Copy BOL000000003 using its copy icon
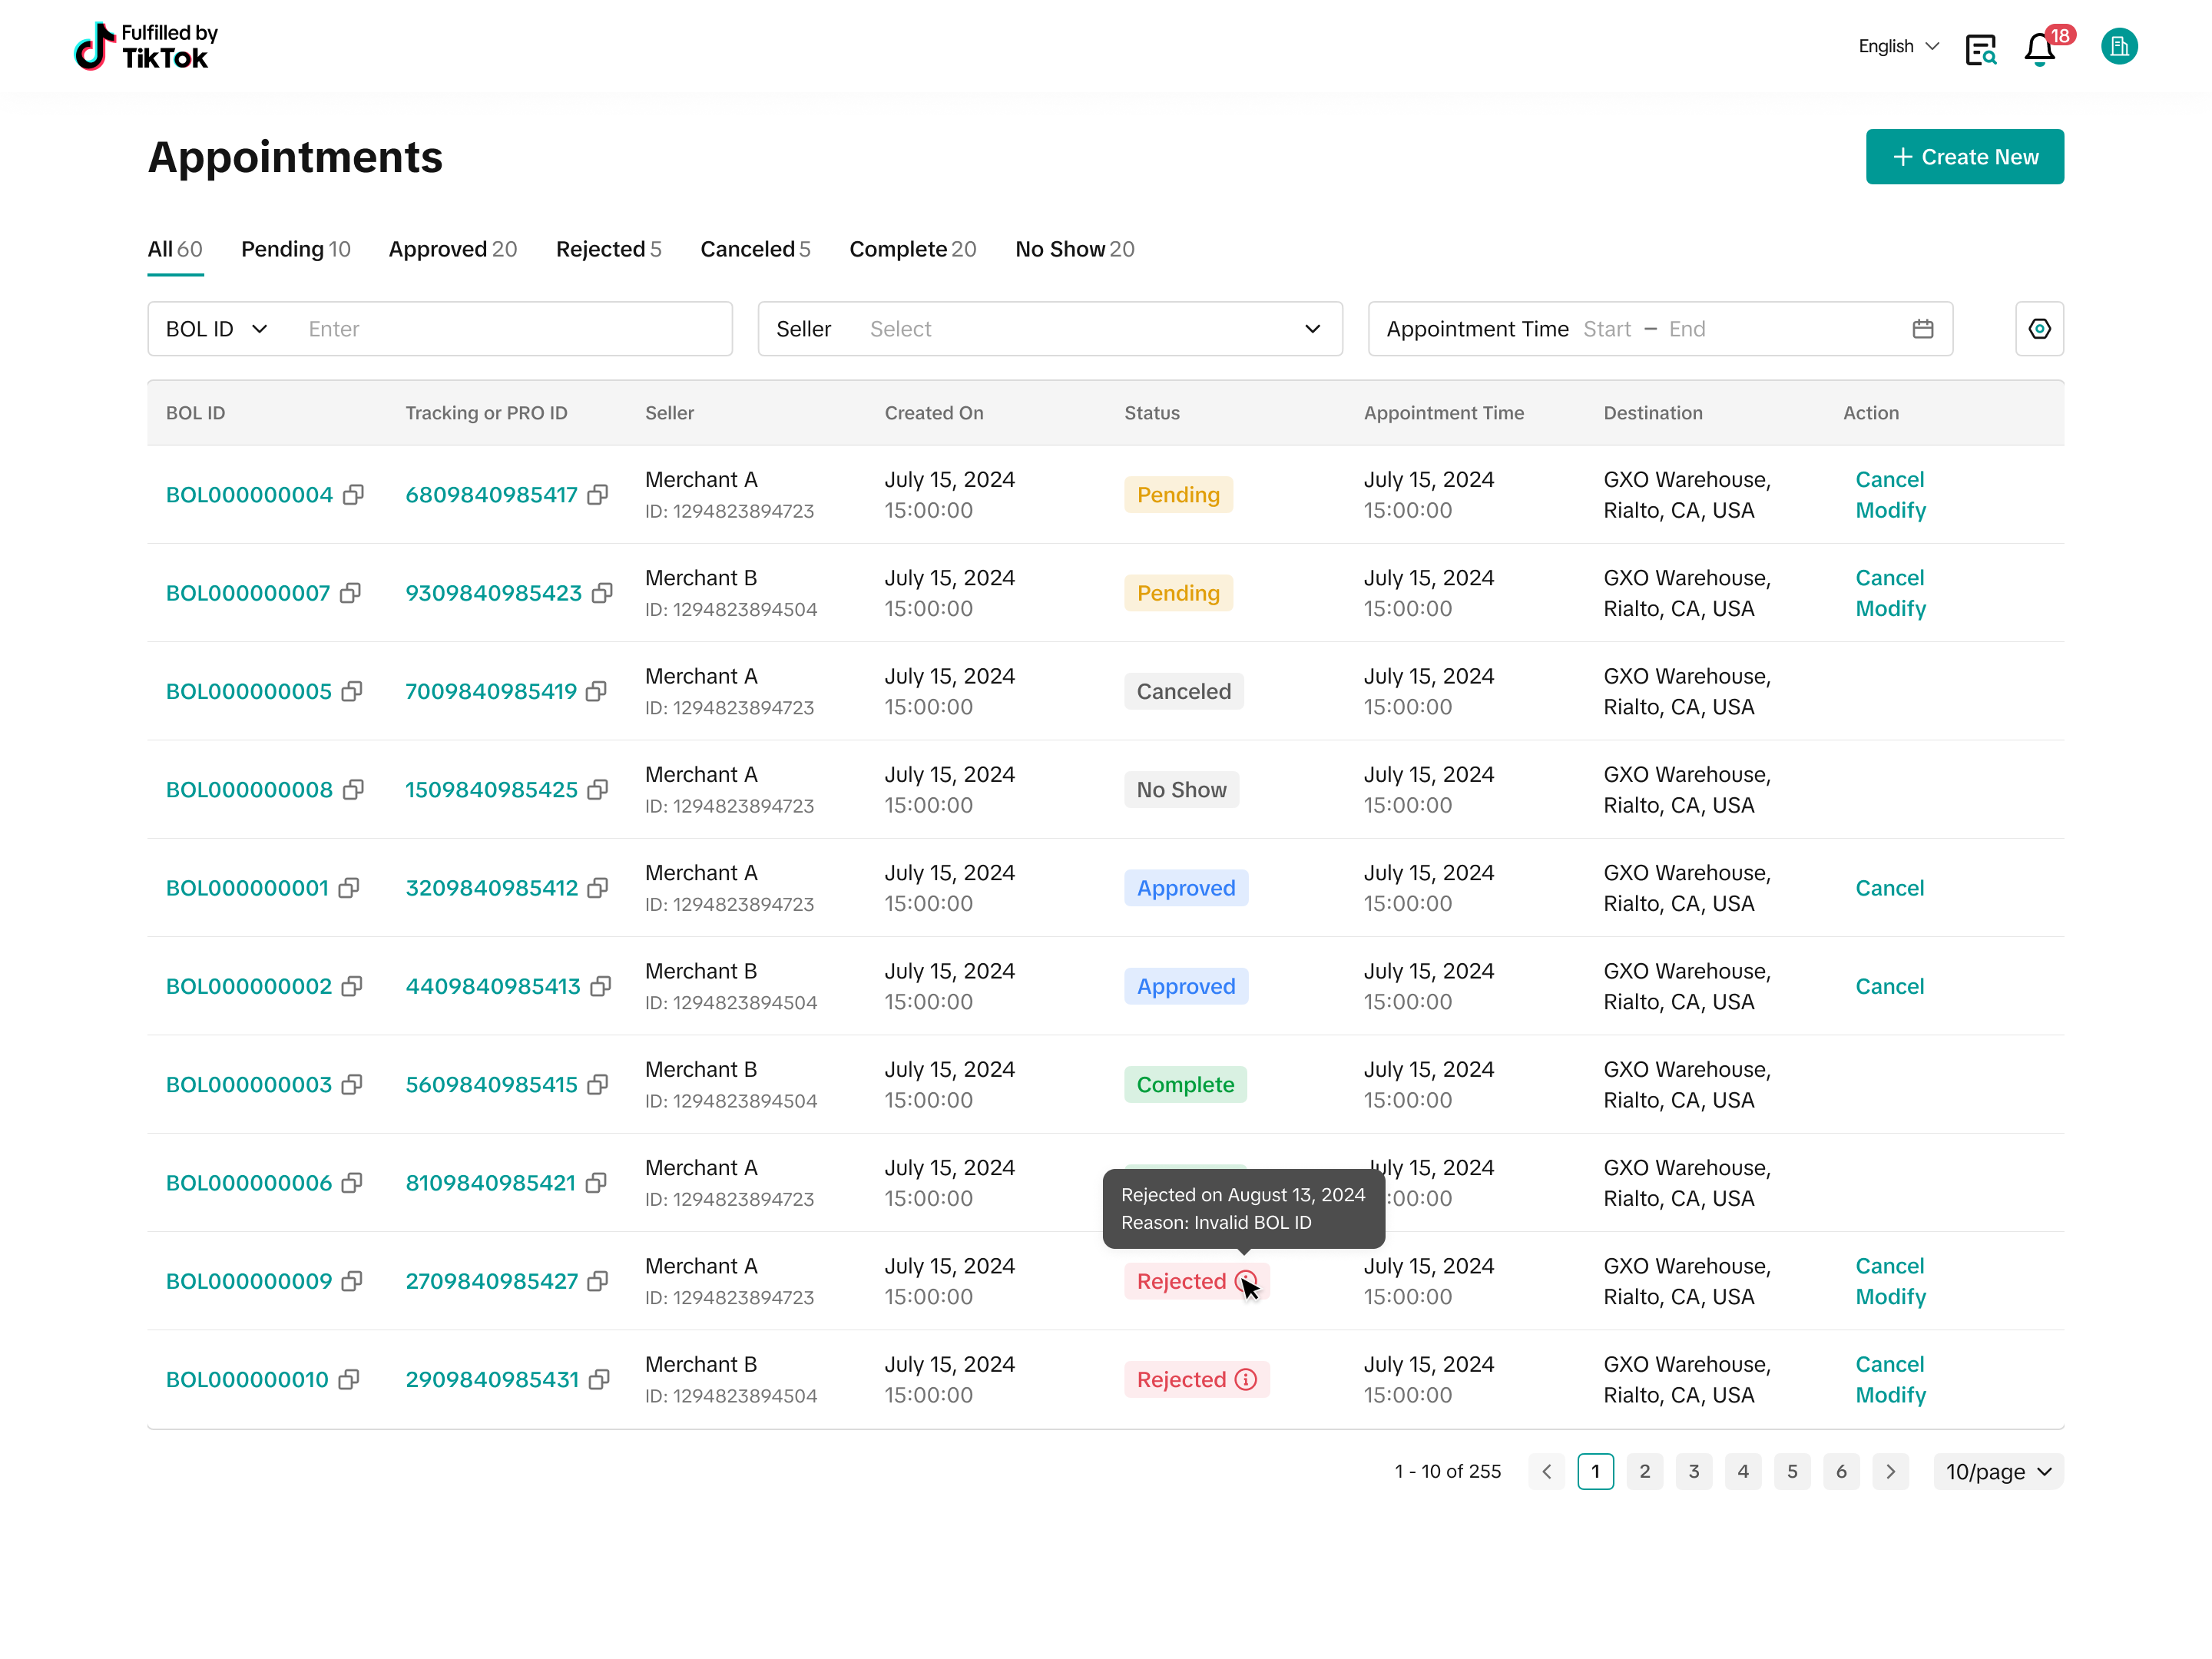The width and height of the screenshot is (2212, 1659). pos(352,1085)
